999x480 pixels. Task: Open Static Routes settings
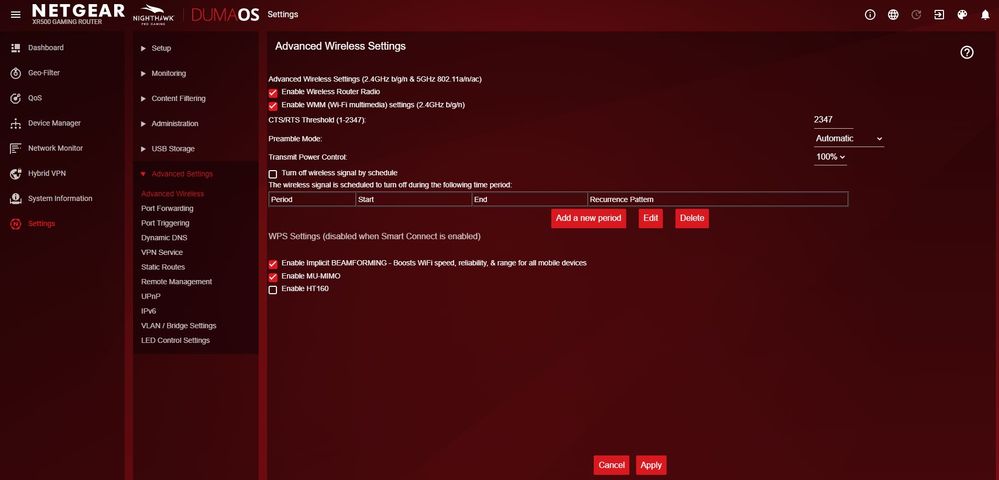click(x=163, y=267)
